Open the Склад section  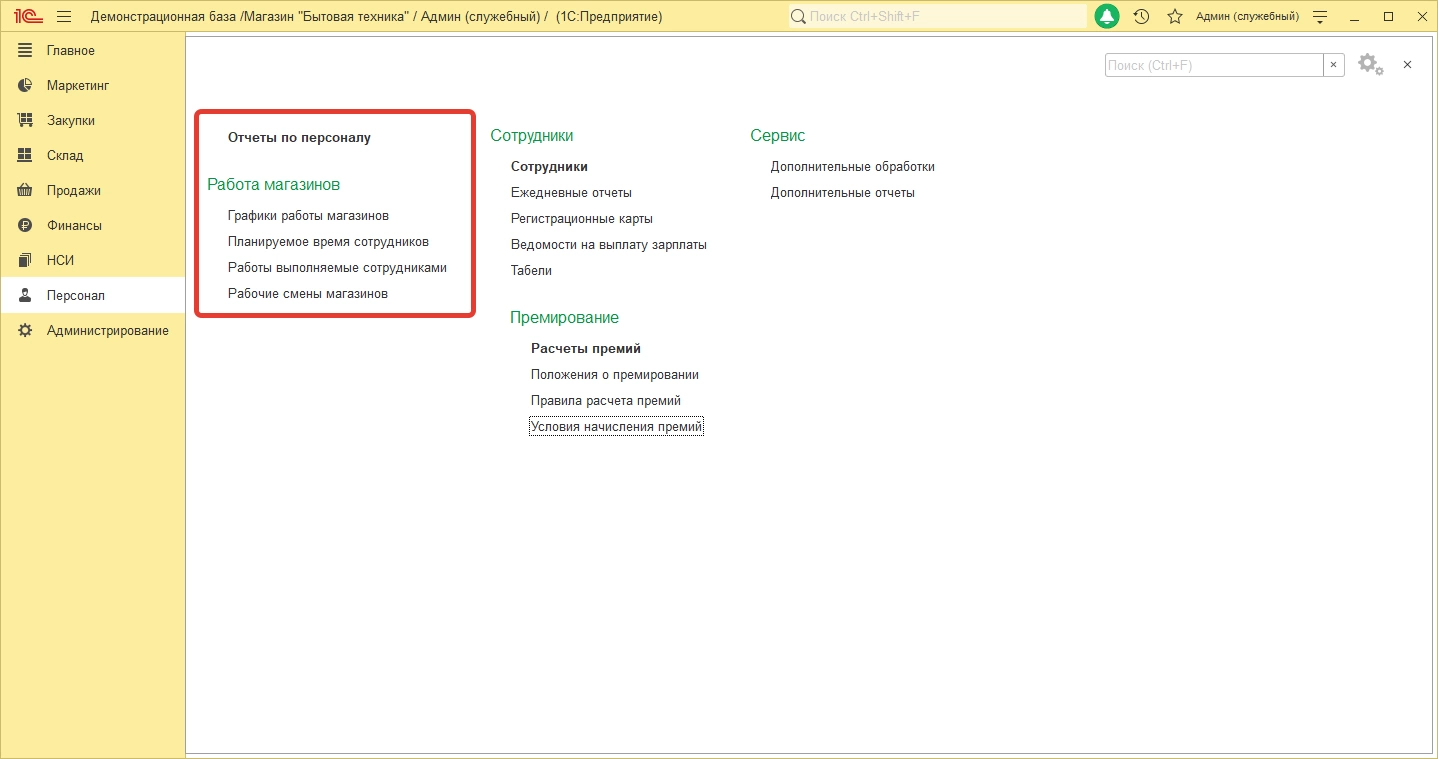click(x=65, y=156)
